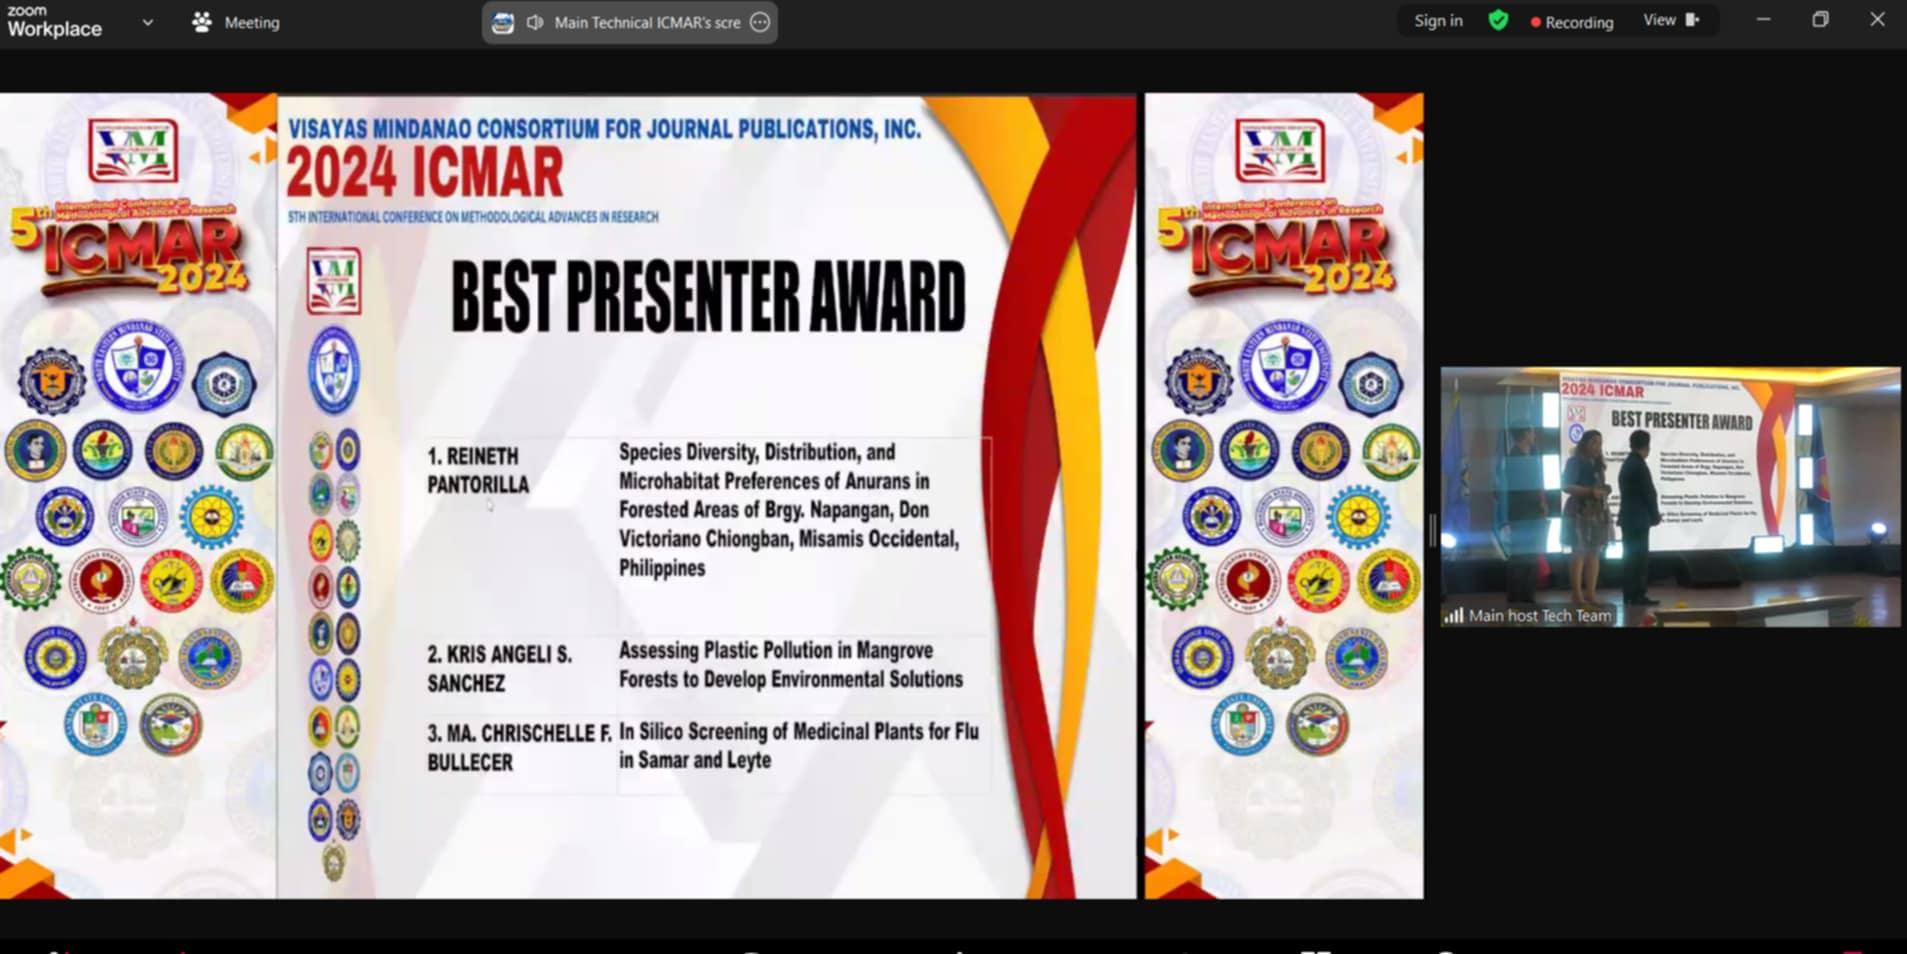Image resolution: width=1907 pixels, height=954 pixels.
Task: Click the 2024 ICMAR red title
Action: click(425, 173)
